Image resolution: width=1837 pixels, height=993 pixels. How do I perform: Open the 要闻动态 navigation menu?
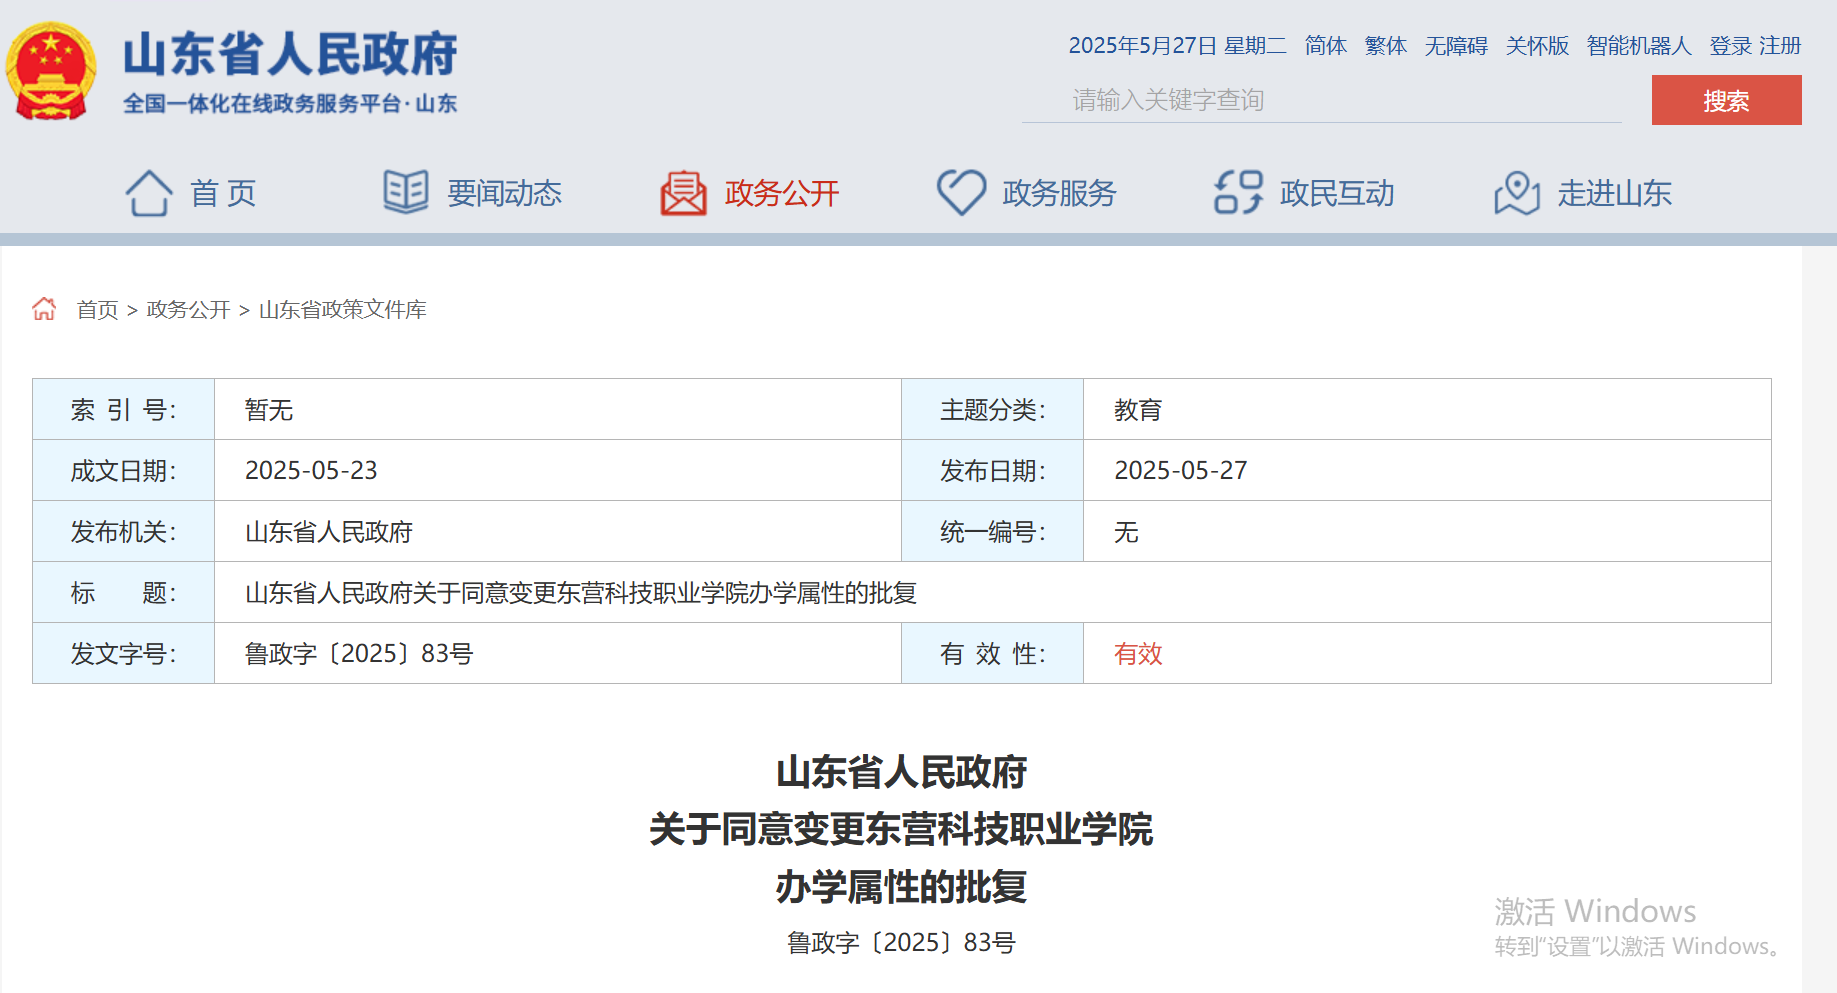point(505,193)
